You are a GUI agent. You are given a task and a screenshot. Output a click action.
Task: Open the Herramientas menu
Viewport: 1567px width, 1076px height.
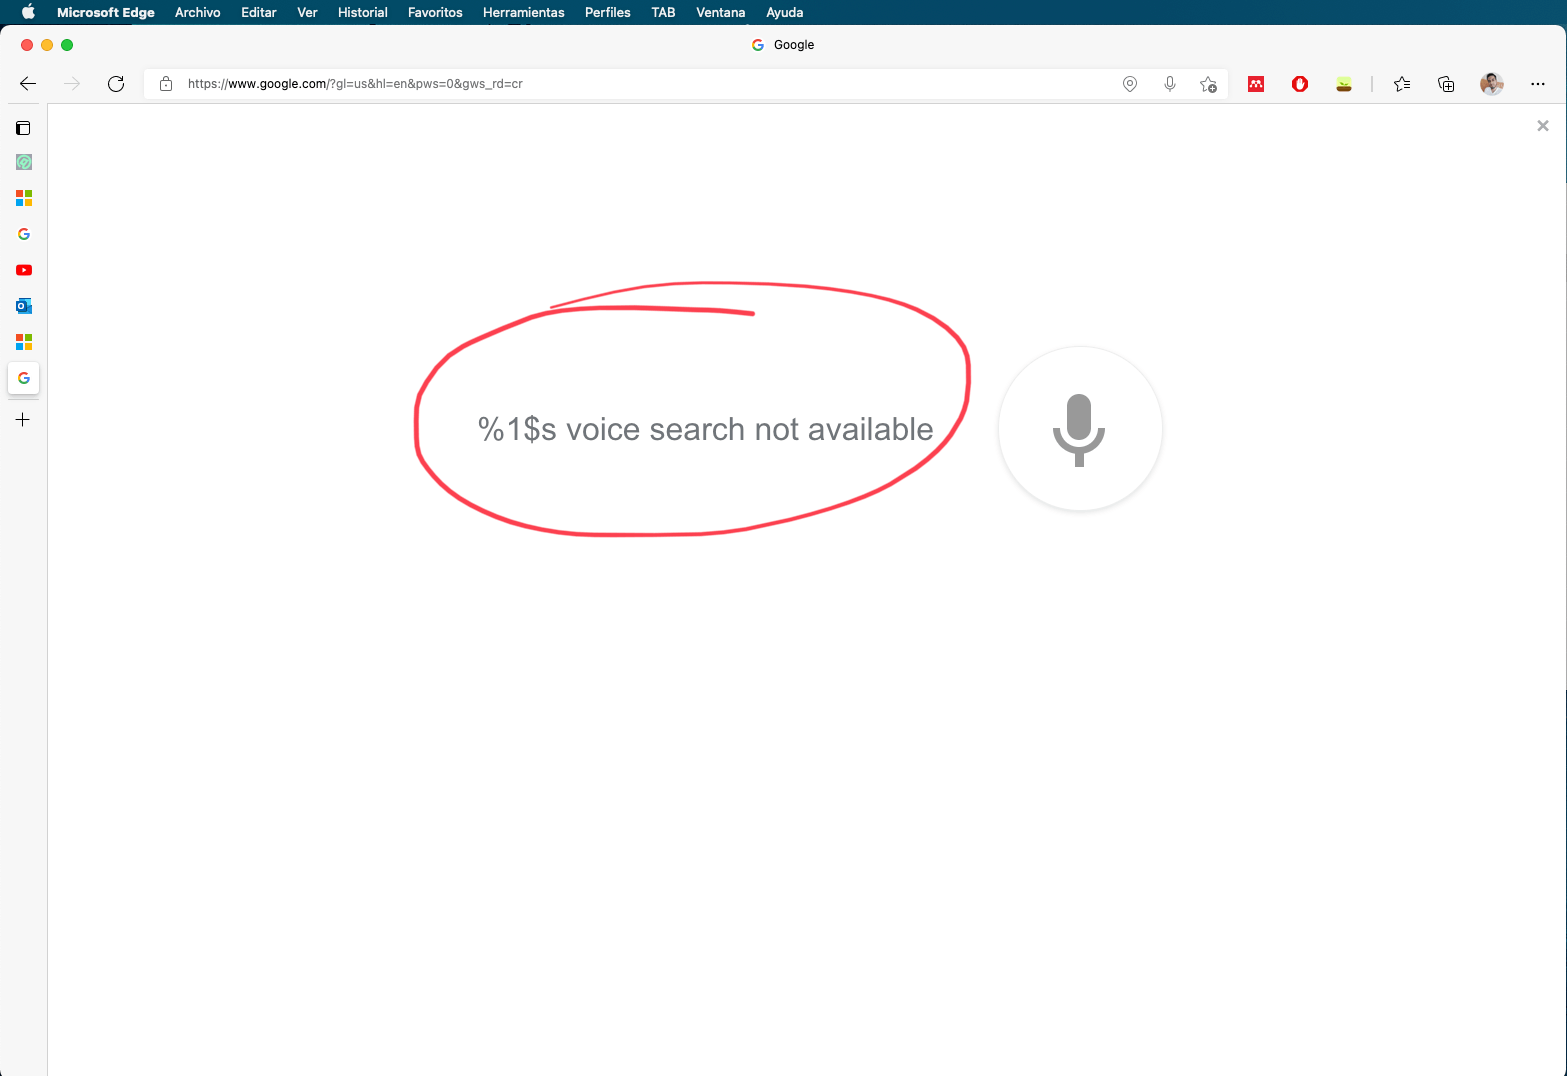coord(523,12)
